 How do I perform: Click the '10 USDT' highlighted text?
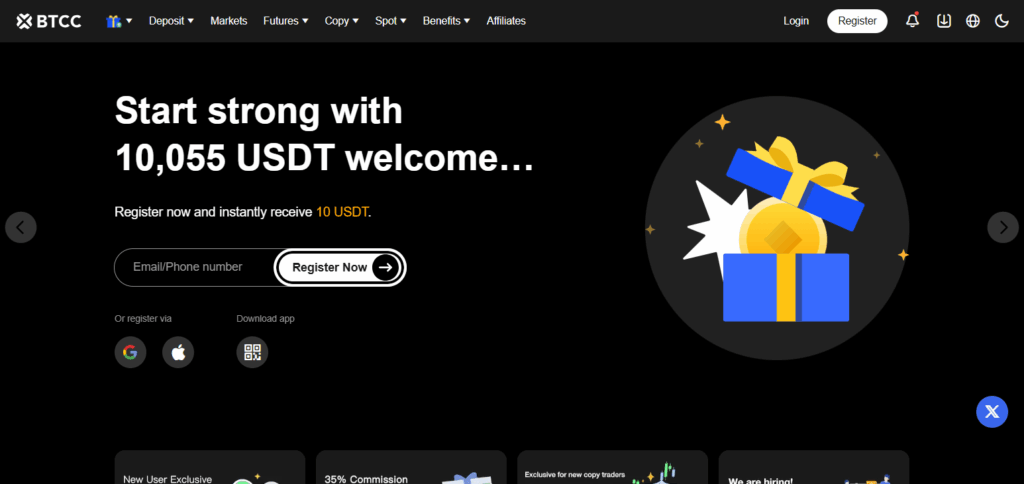342,212
